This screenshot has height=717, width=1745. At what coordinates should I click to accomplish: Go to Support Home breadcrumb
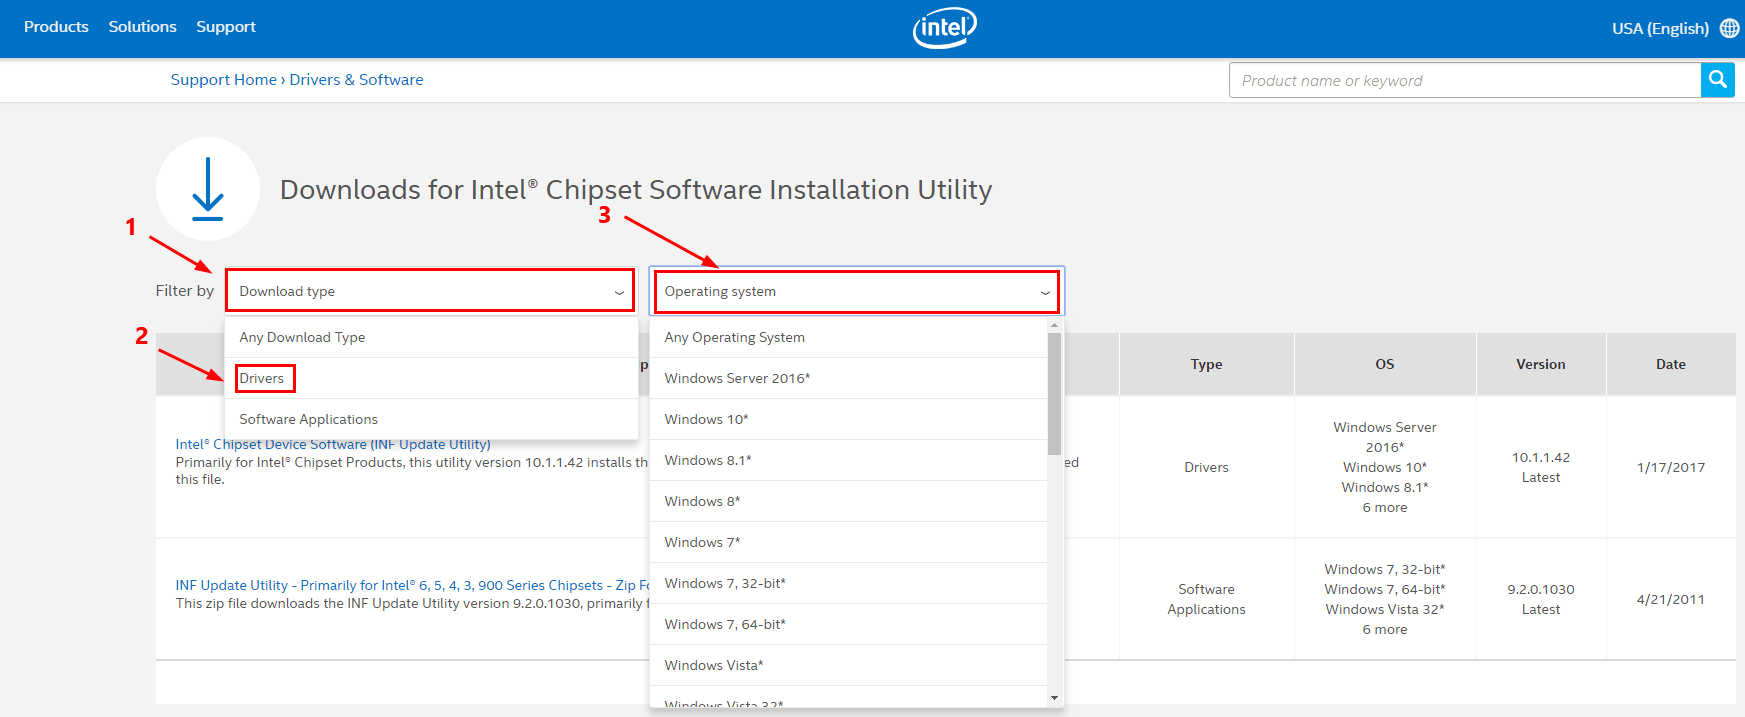pyautogui.click(x=223, y=80)
